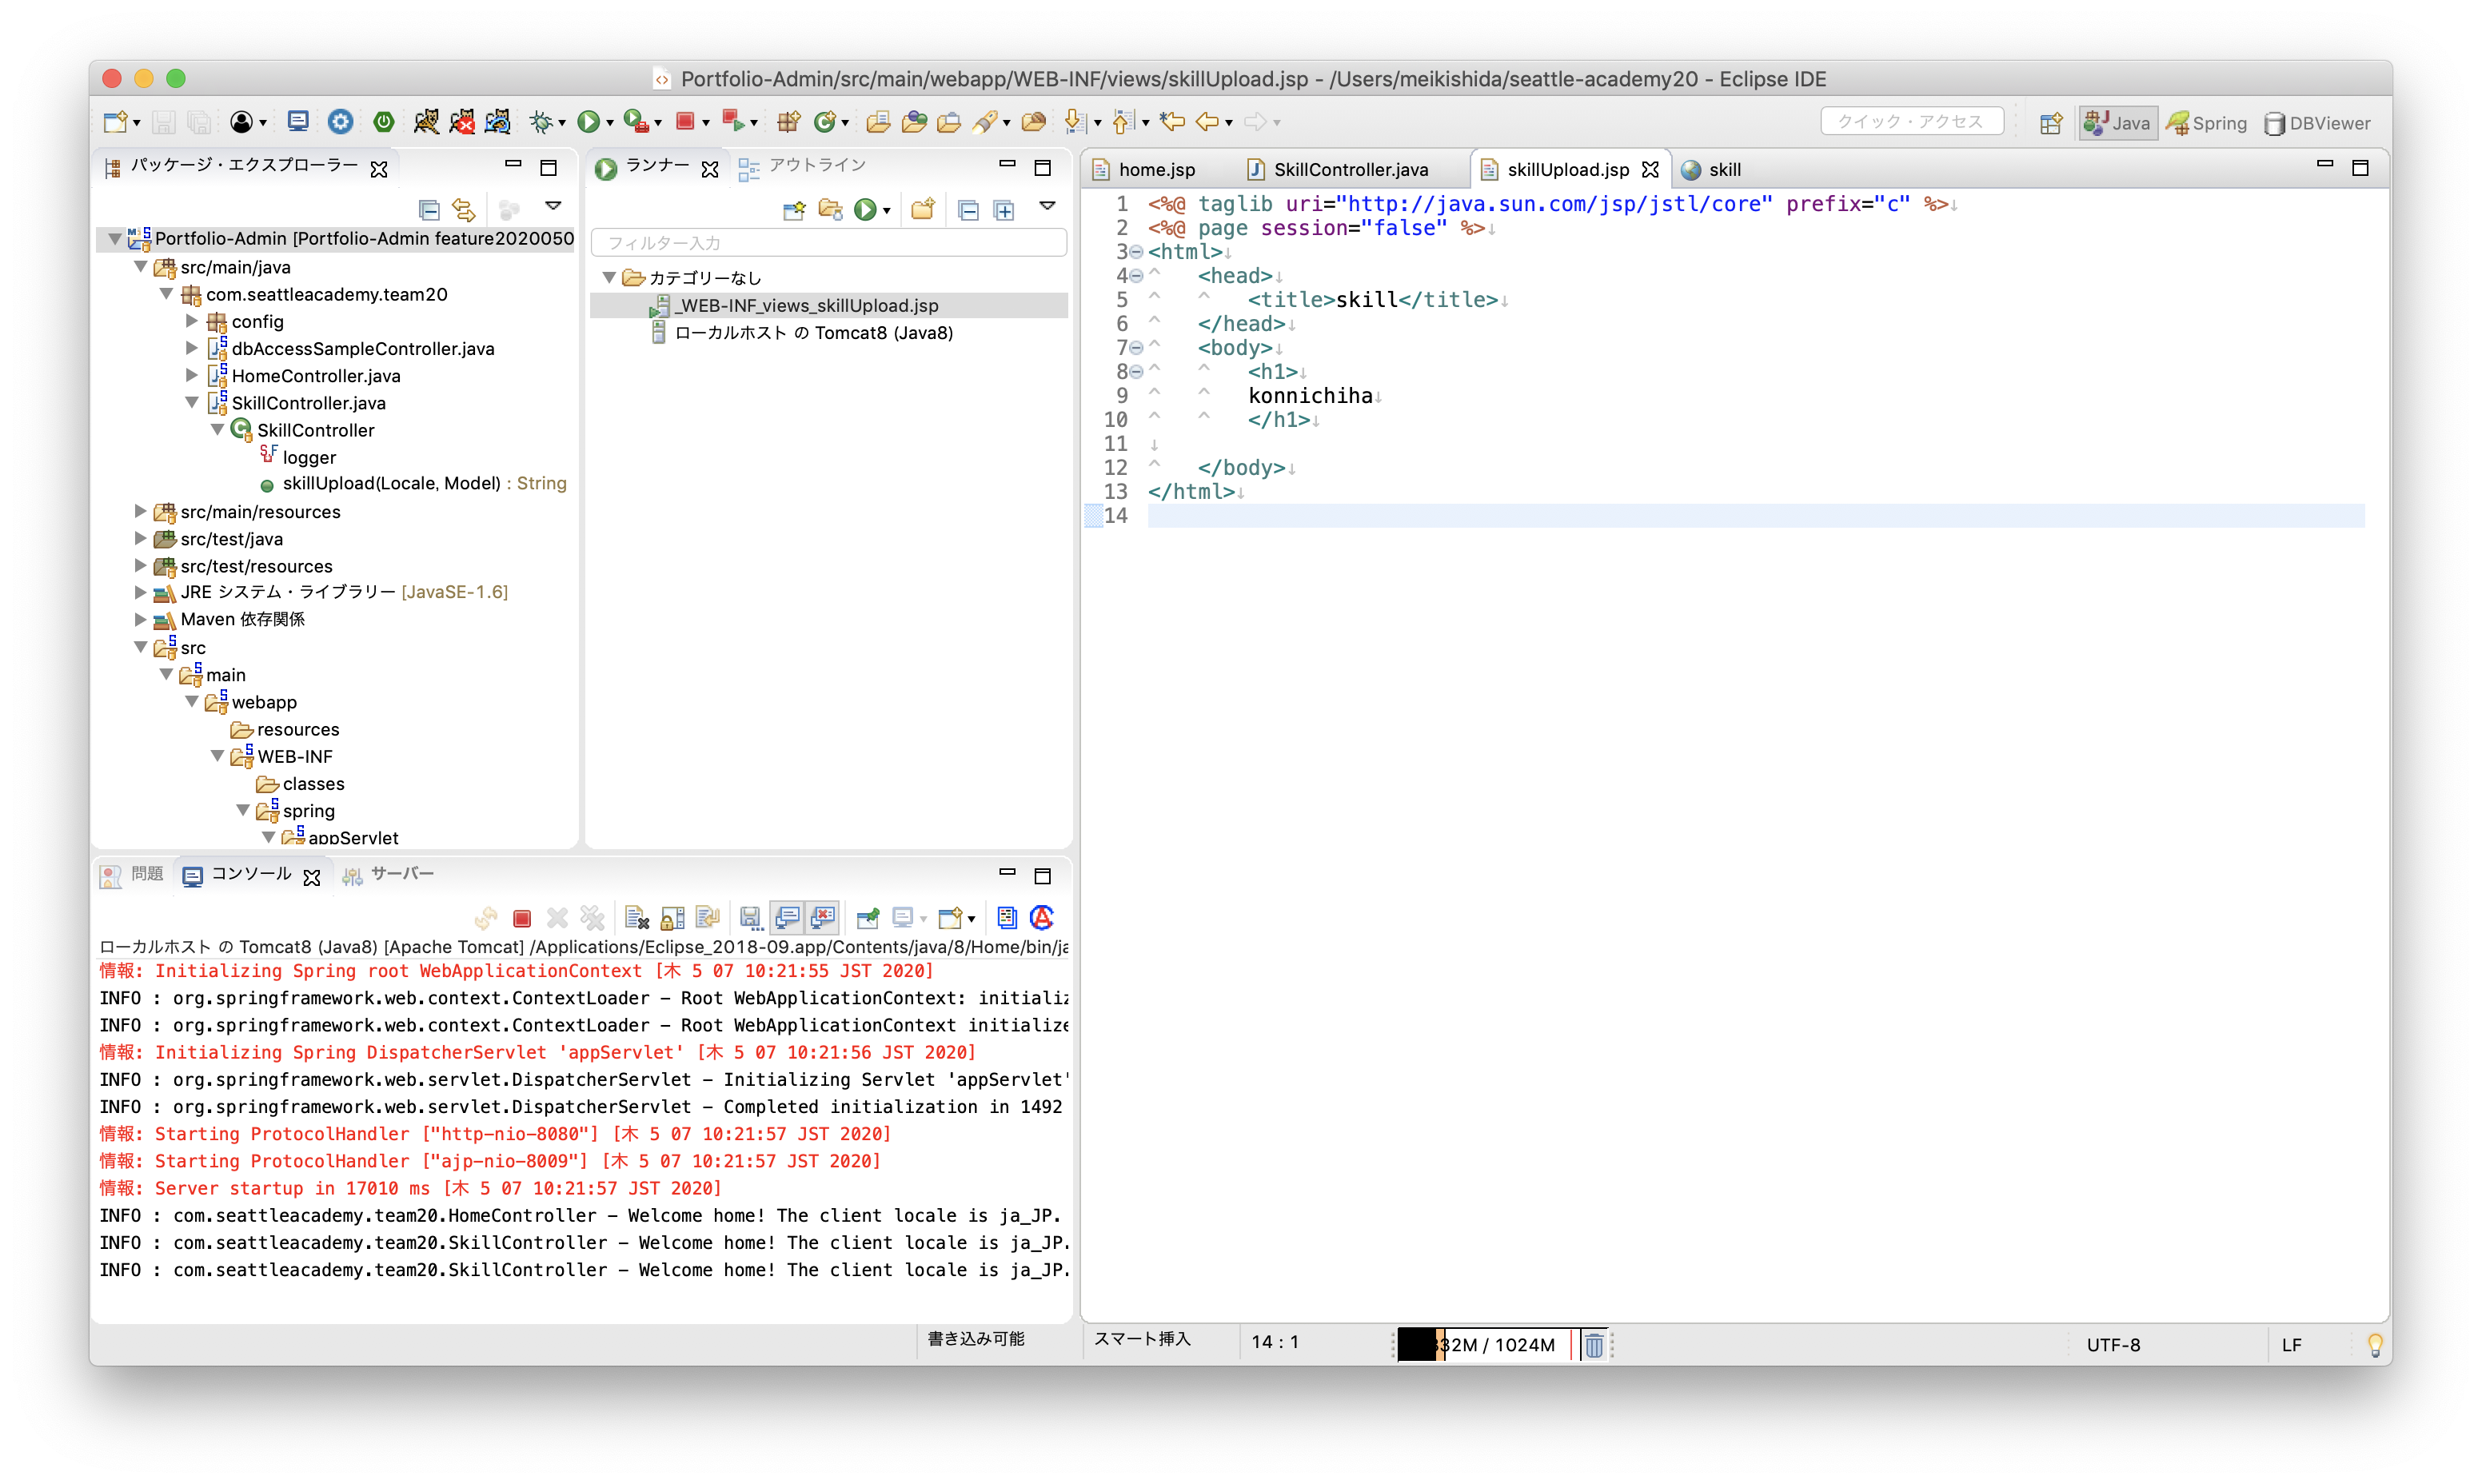The image size is (2482, 1484).
Task: Open the DBViewer perspective
Action: click(2317, 123)
